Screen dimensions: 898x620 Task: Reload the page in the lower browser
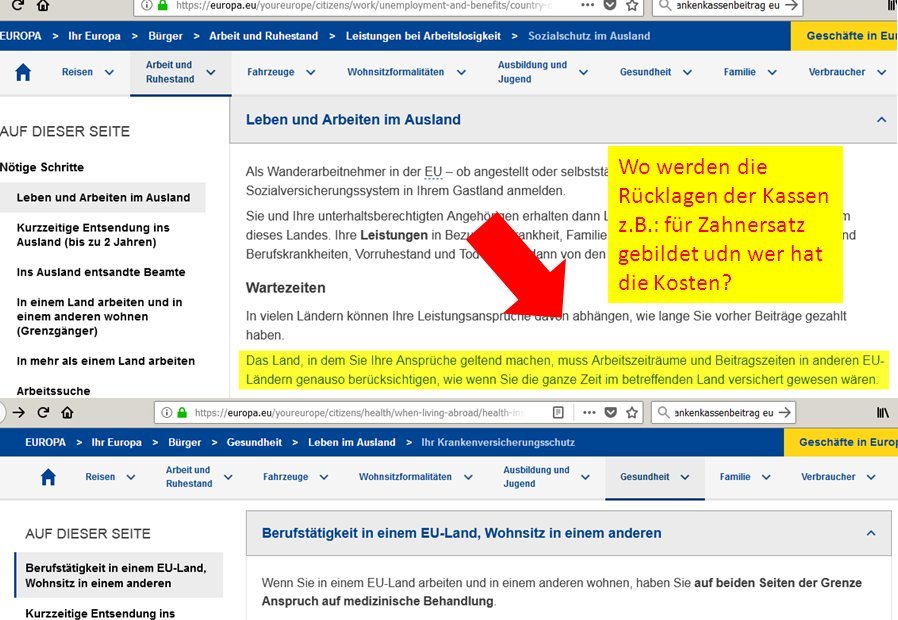click(x=43, y=412)
